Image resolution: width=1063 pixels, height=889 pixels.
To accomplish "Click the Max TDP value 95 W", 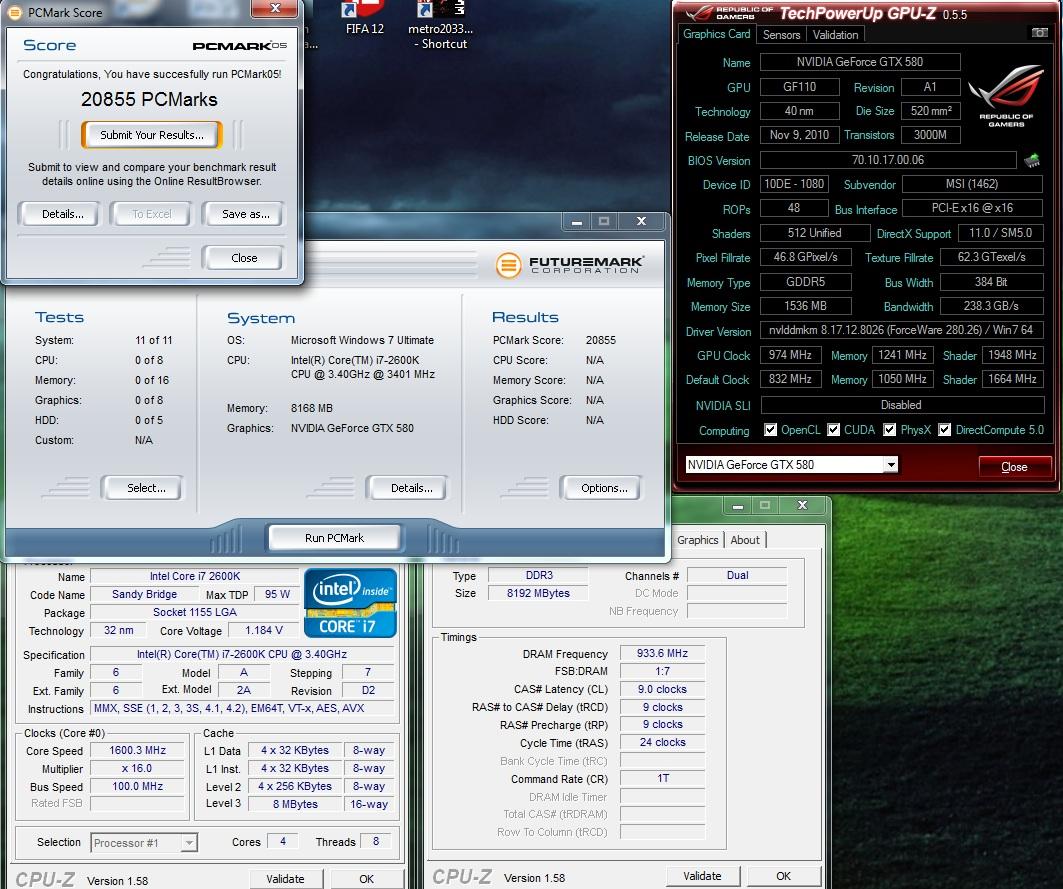I will [277, 594].
